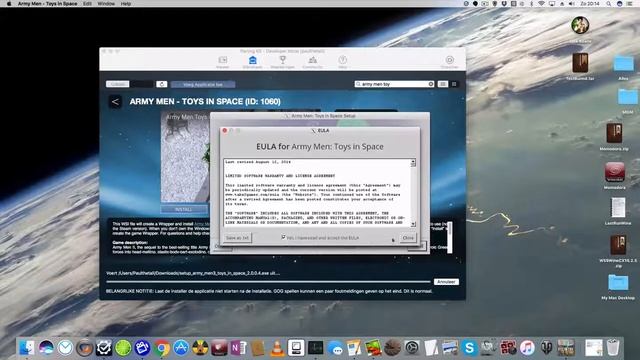
Task: Click the leftmost white button above title
Action: [x=118, y=84]
